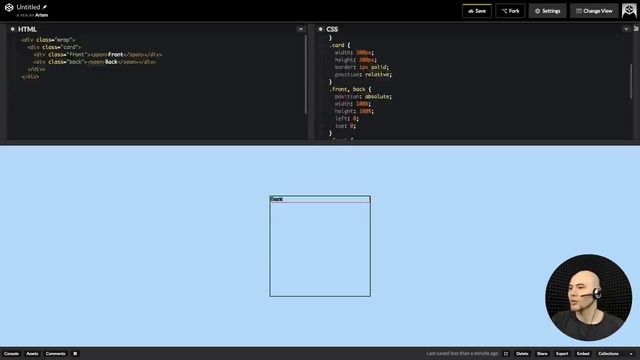640x360 pixels.
Task: Click the div class="card" line in HTML
Action: [54, 47]
